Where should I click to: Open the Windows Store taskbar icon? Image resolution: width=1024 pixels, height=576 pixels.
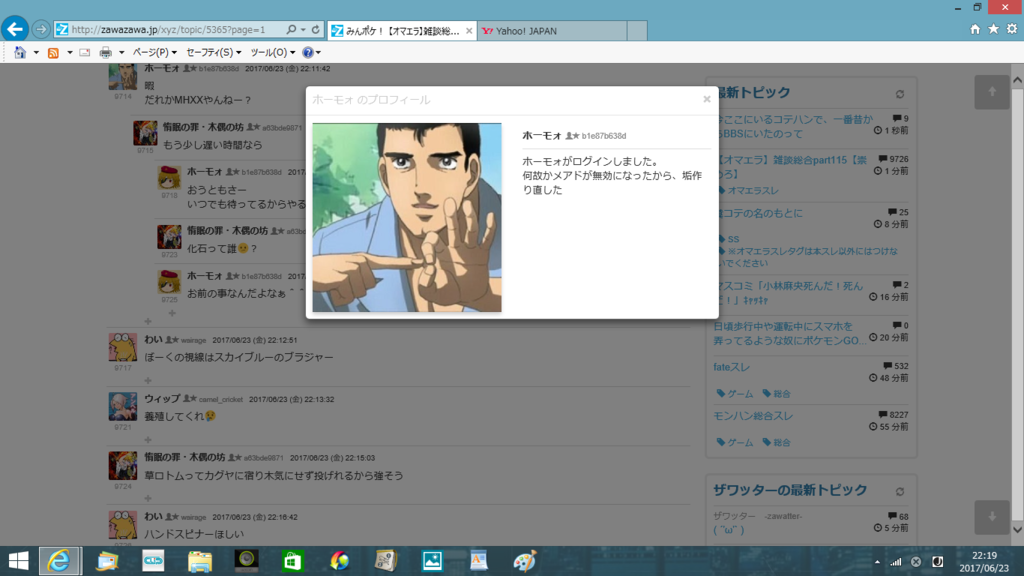[x=293, y=561]
